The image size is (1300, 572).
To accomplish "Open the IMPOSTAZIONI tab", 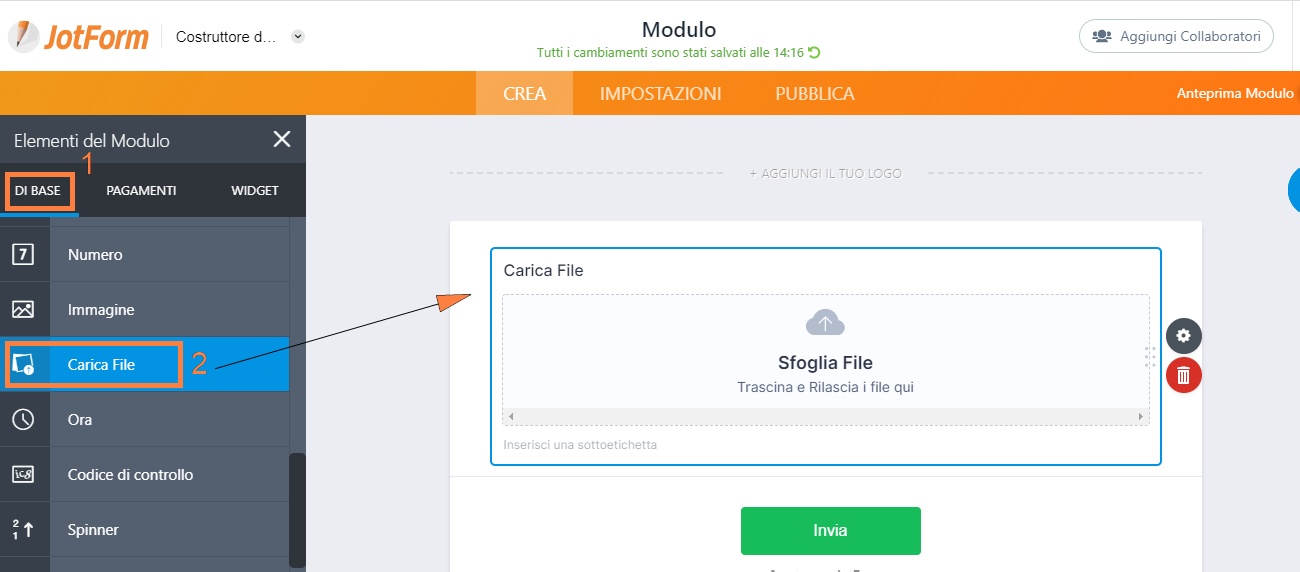I will [660, 94].
